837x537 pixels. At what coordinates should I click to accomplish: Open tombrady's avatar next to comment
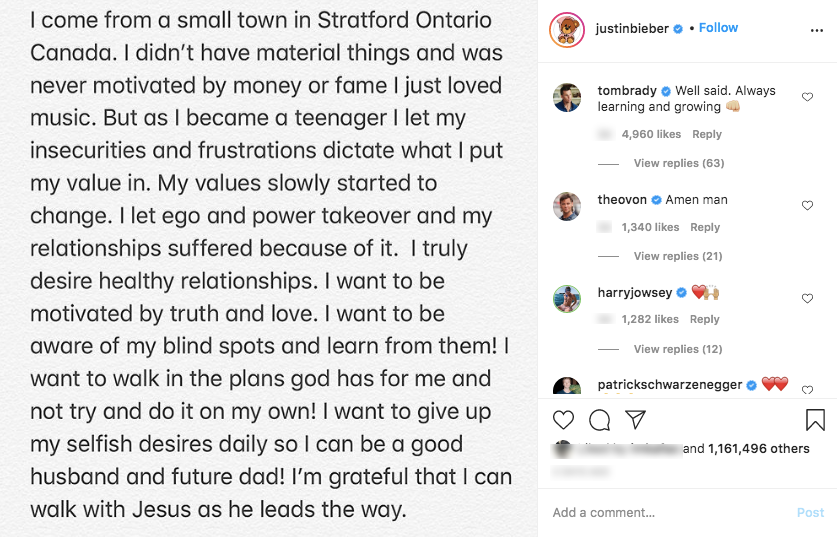point(567,98)
